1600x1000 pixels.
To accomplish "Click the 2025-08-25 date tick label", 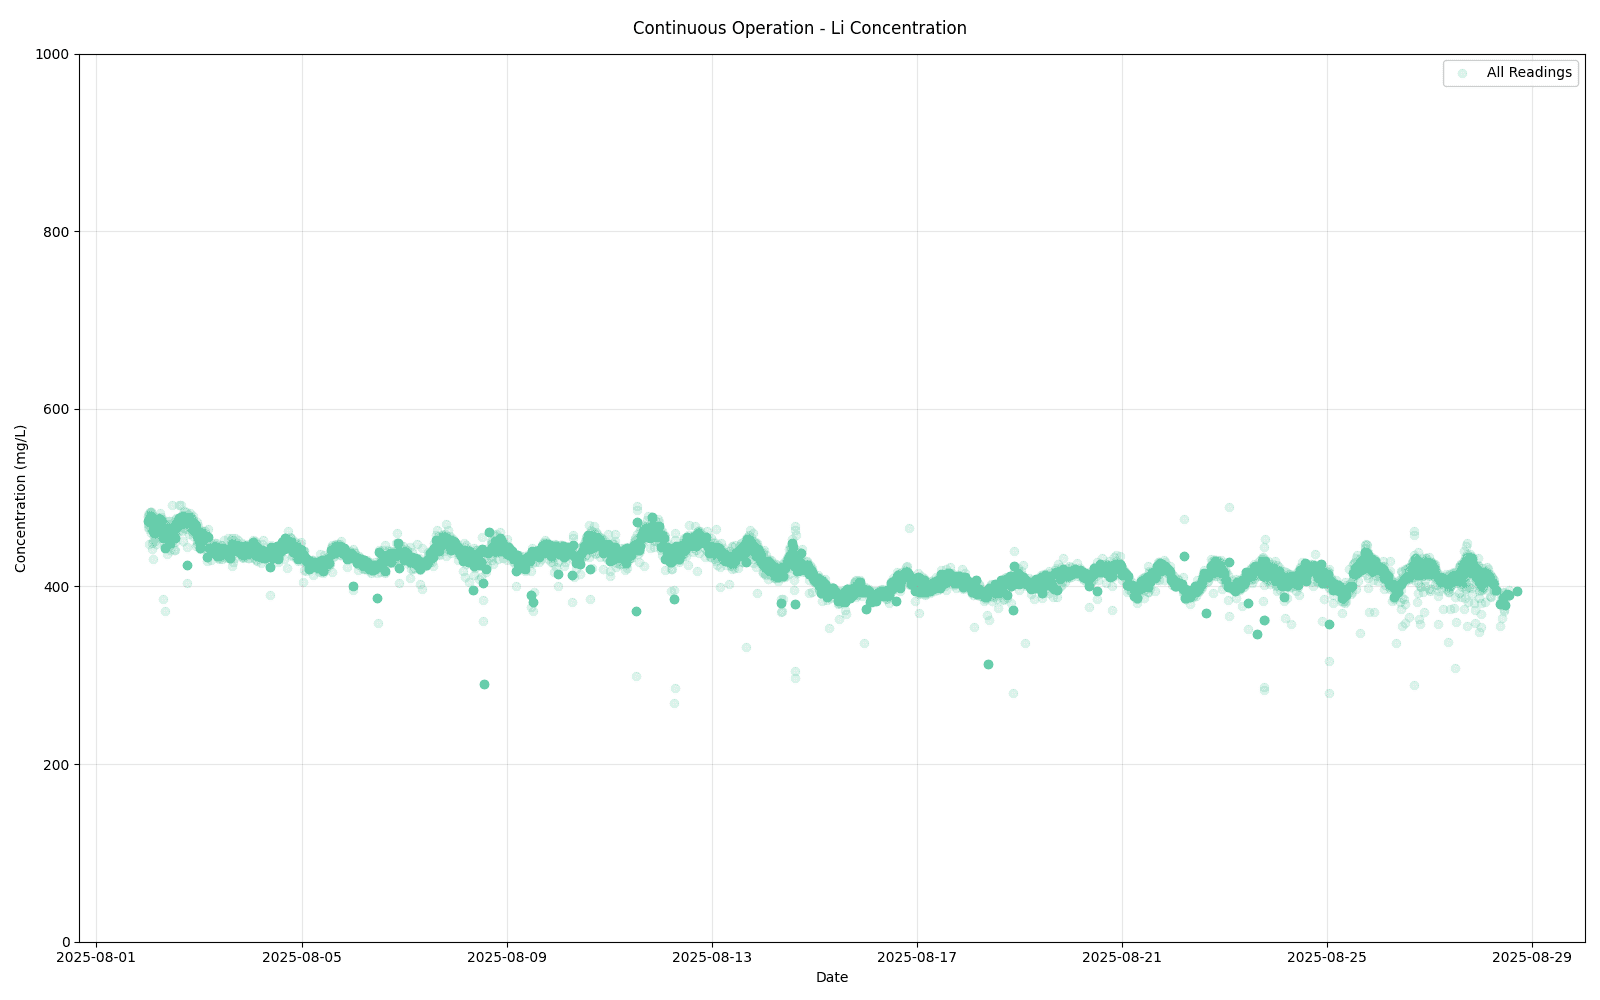I will coord(1327,957).
